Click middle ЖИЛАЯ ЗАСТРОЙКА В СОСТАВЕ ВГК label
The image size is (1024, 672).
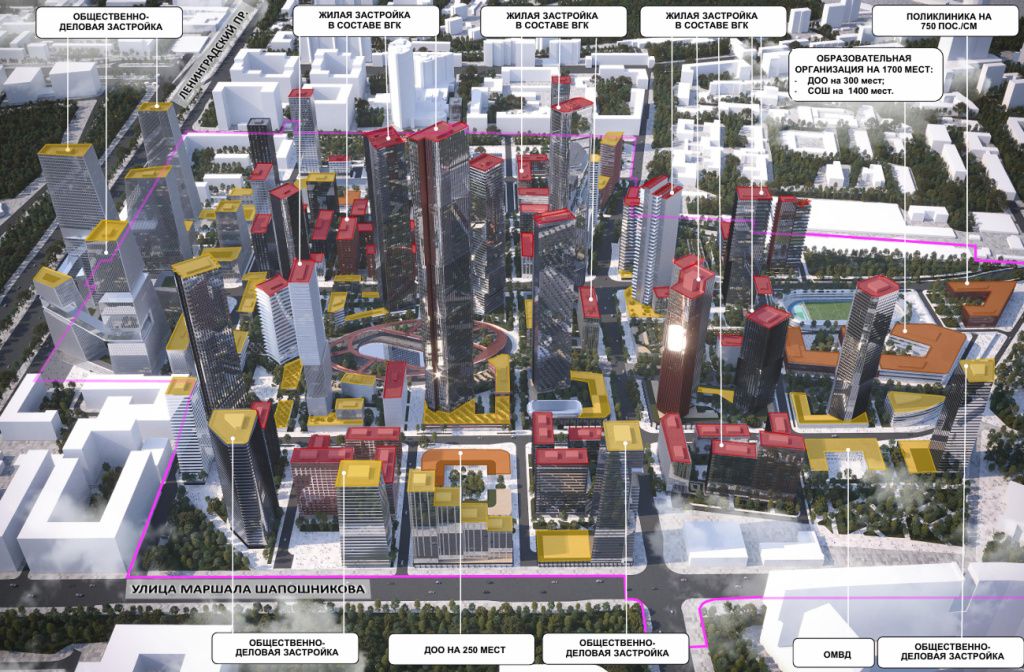[538, 23]
